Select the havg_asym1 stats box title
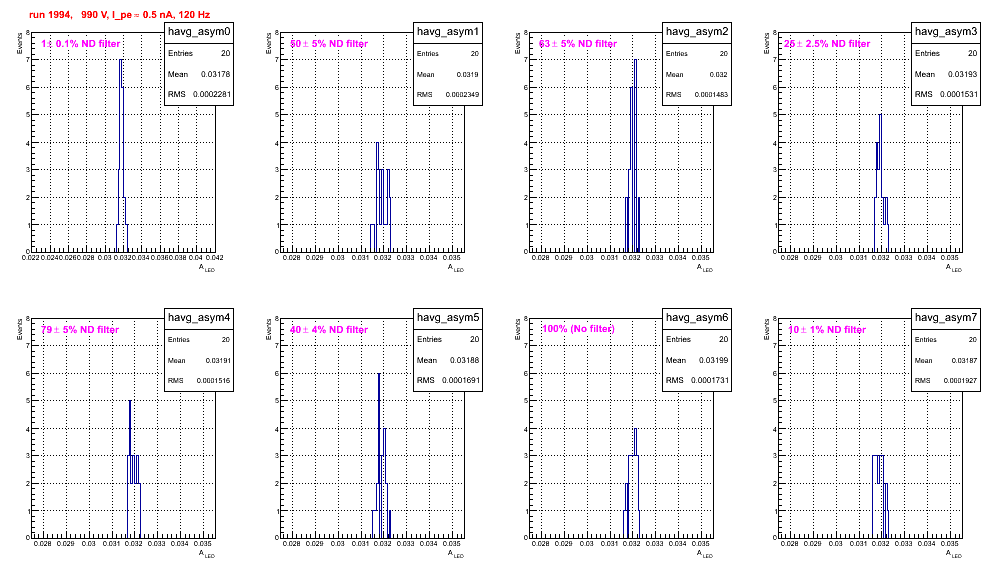996x572 pixels. (448, 31)
